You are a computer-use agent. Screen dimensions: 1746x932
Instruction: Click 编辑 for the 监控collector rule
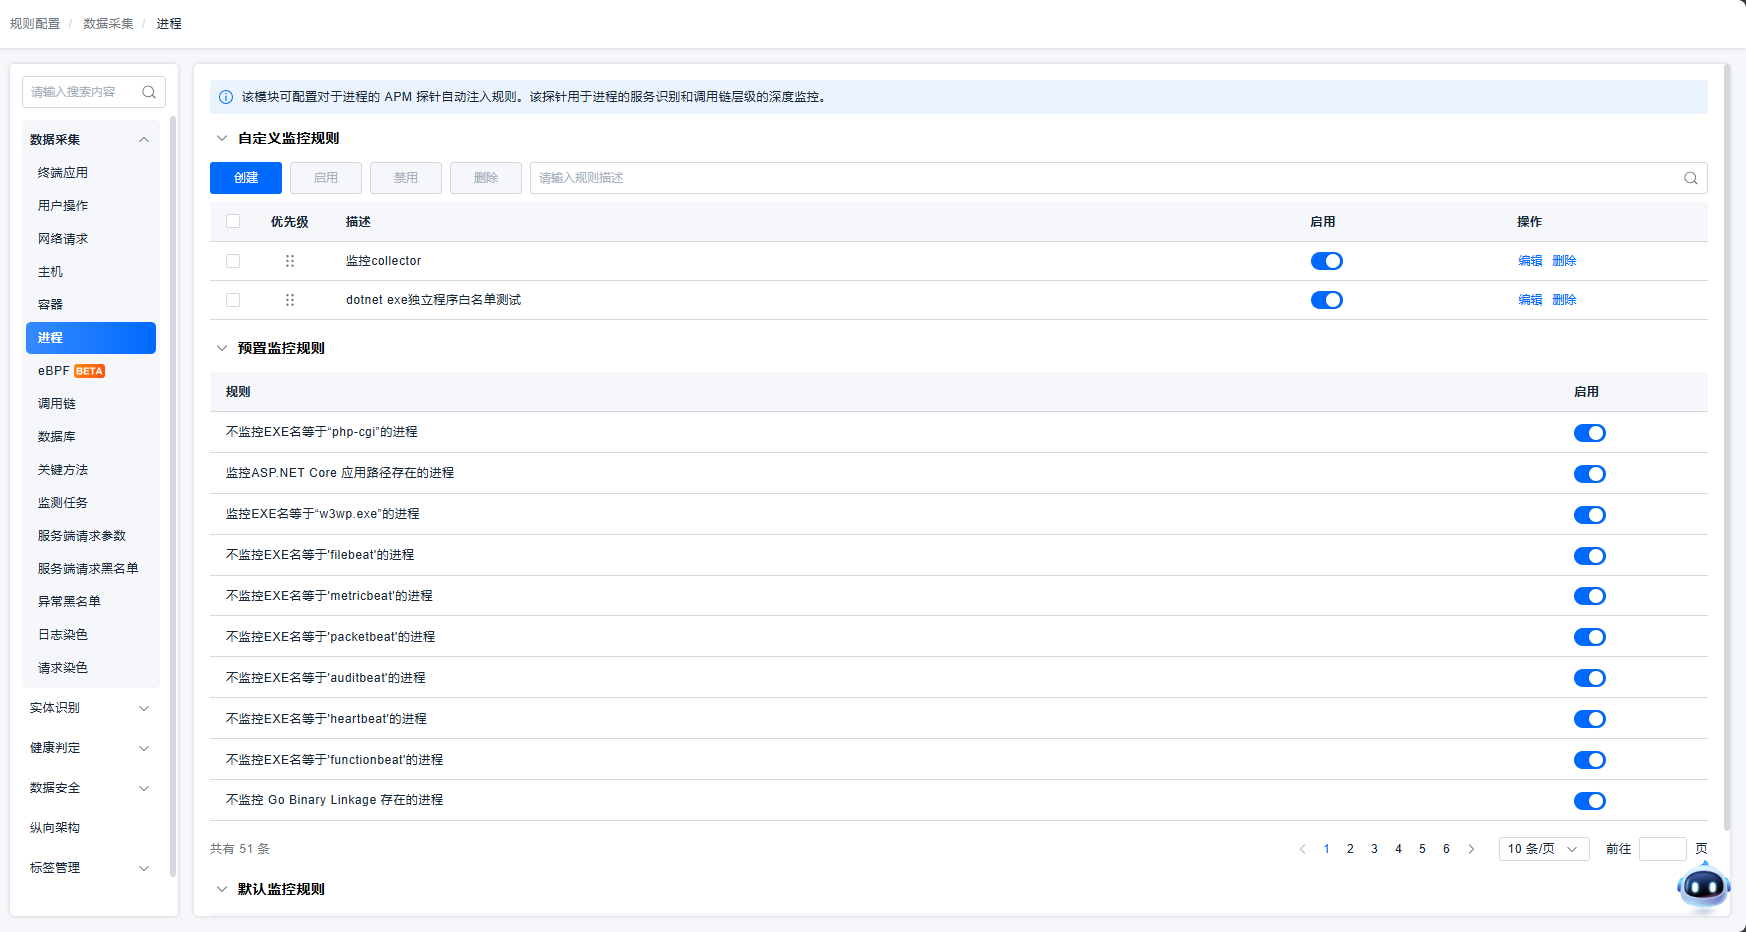(1529, 261)
